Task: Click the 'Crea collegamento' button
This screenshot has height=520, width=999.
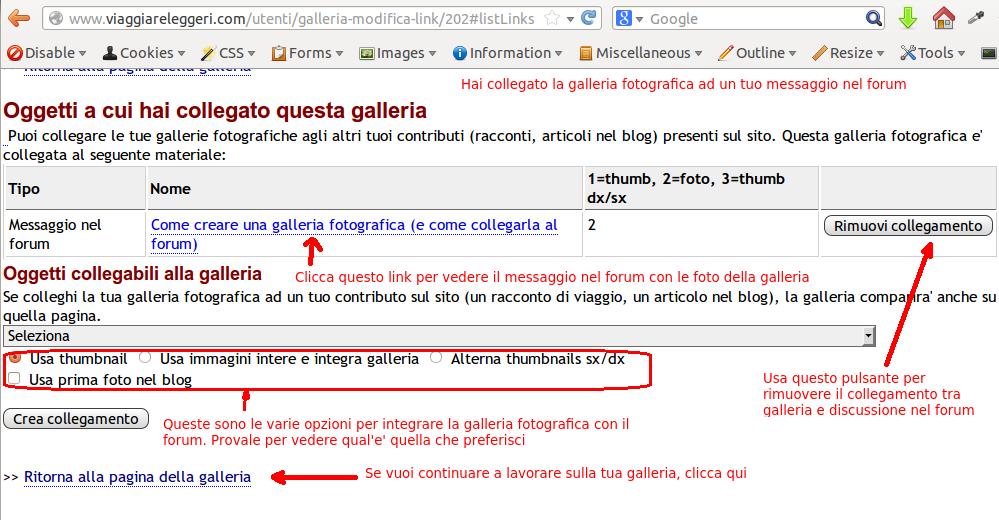Action: pos(77,419)
